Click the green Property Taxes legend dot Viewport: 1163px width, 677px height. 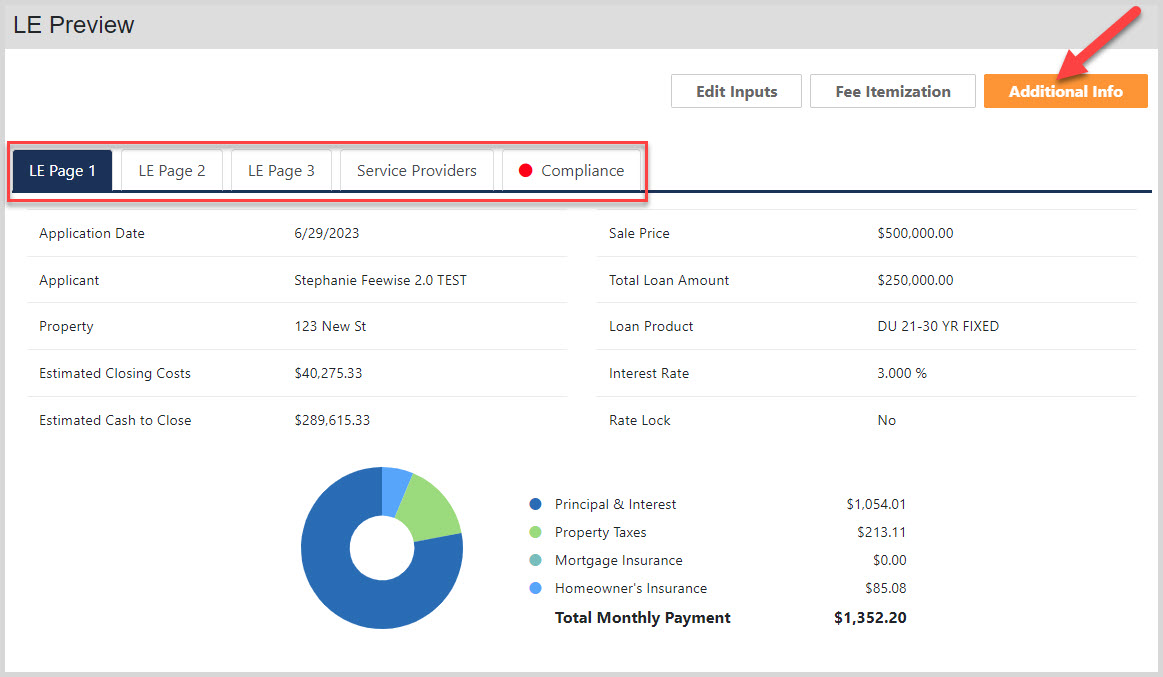click(x=533, y=532)
